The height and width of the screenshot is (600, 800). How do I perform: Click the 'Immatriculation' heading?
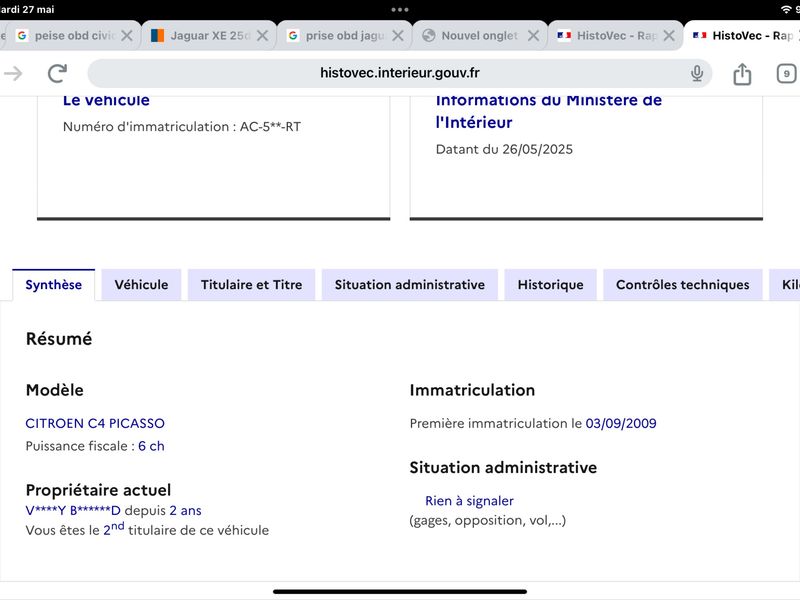tap(472, 390)
